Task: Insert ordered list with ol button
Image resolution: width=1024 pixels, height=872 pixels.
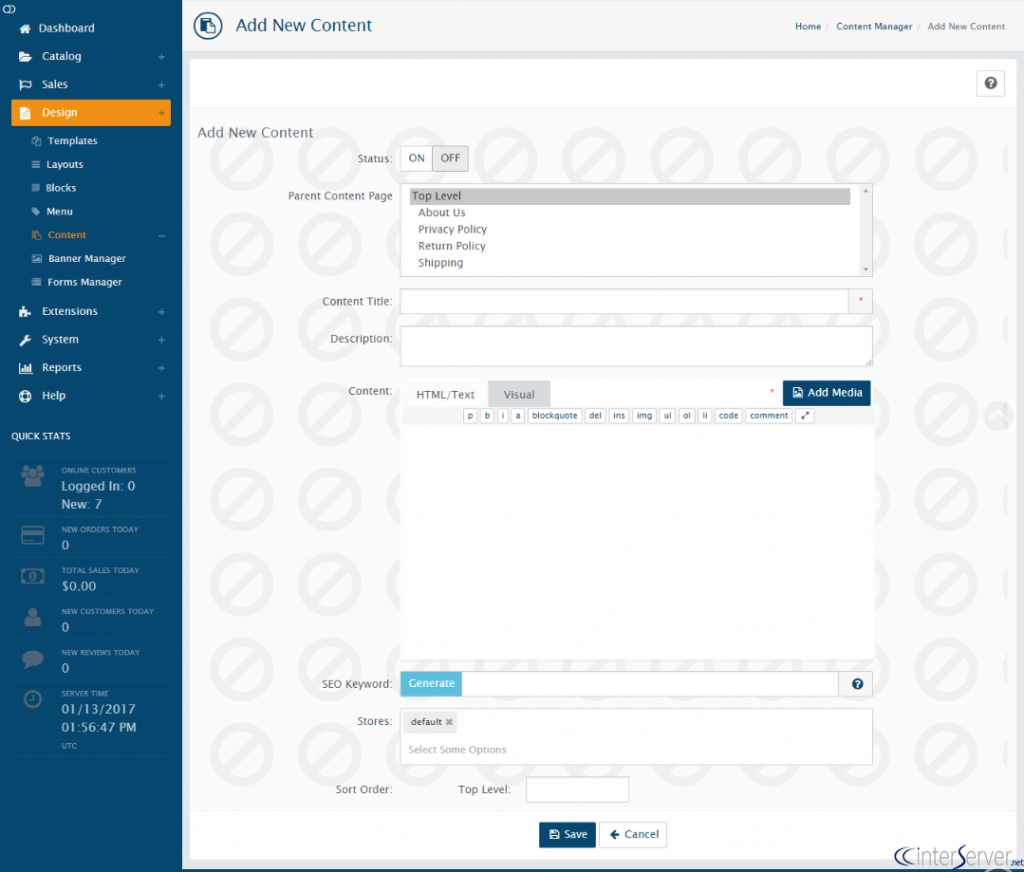Action: tap(686, 415)
